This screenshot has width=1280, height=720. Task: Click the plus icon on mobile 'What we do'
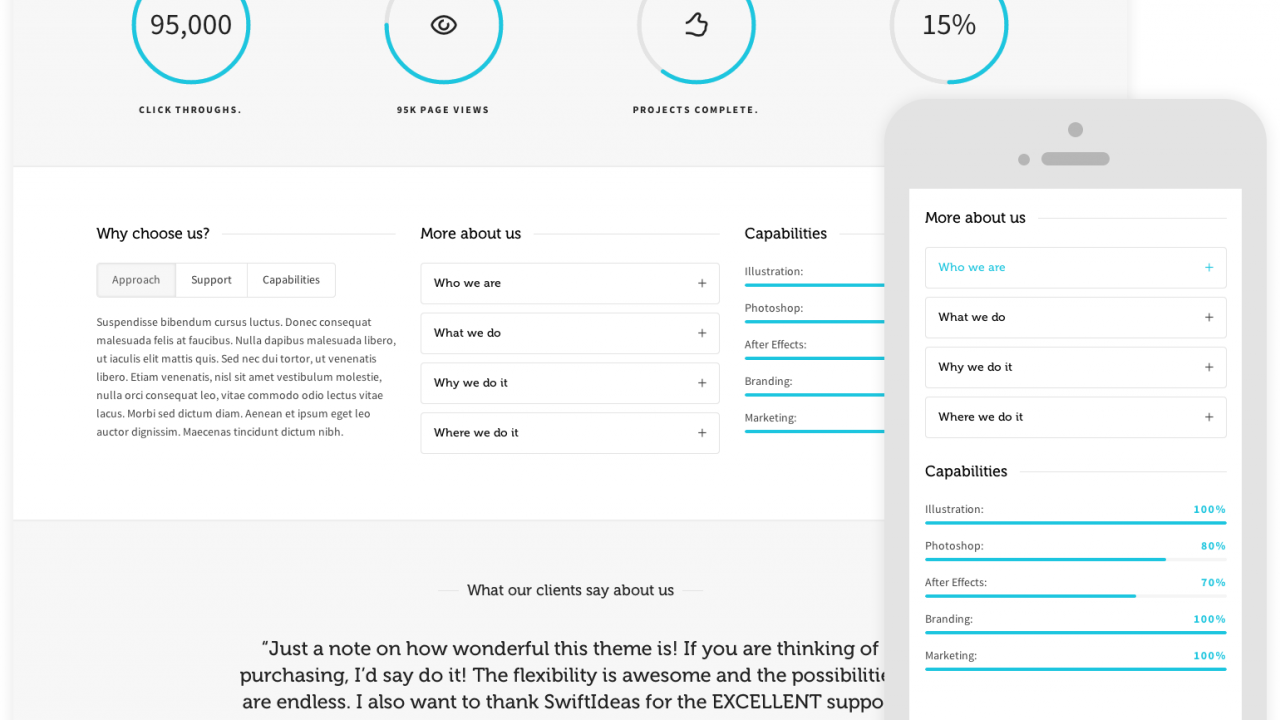tap(1209, 317)
